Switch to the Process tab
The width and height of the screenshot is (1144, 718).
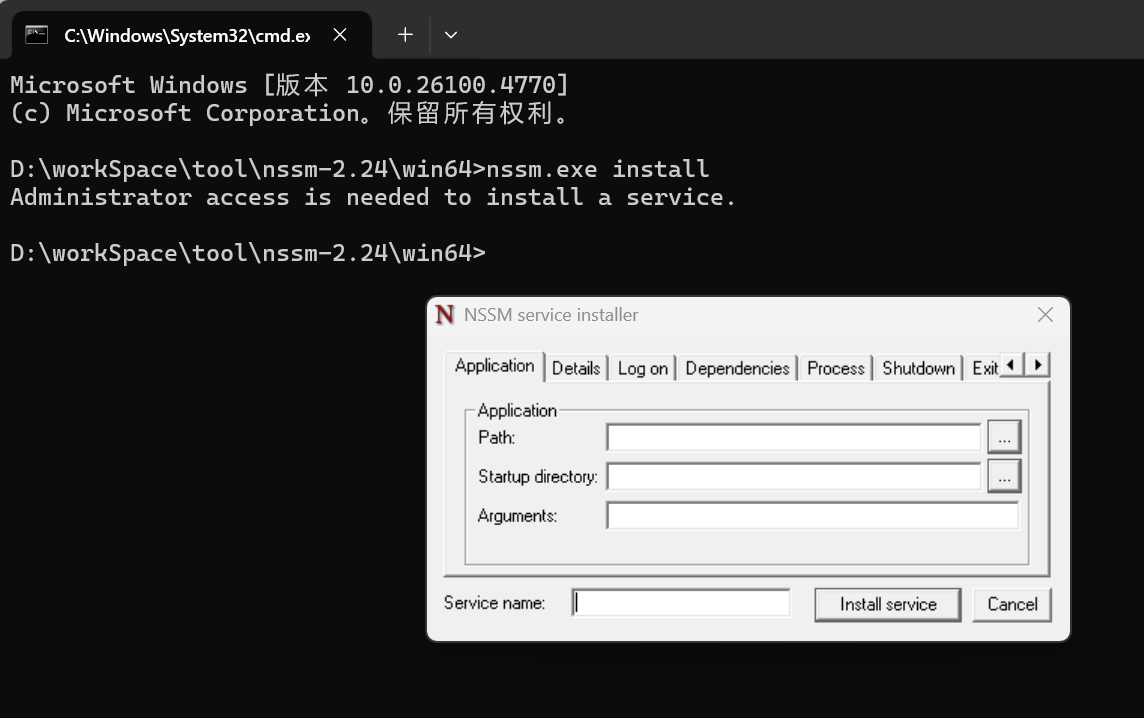835,368
